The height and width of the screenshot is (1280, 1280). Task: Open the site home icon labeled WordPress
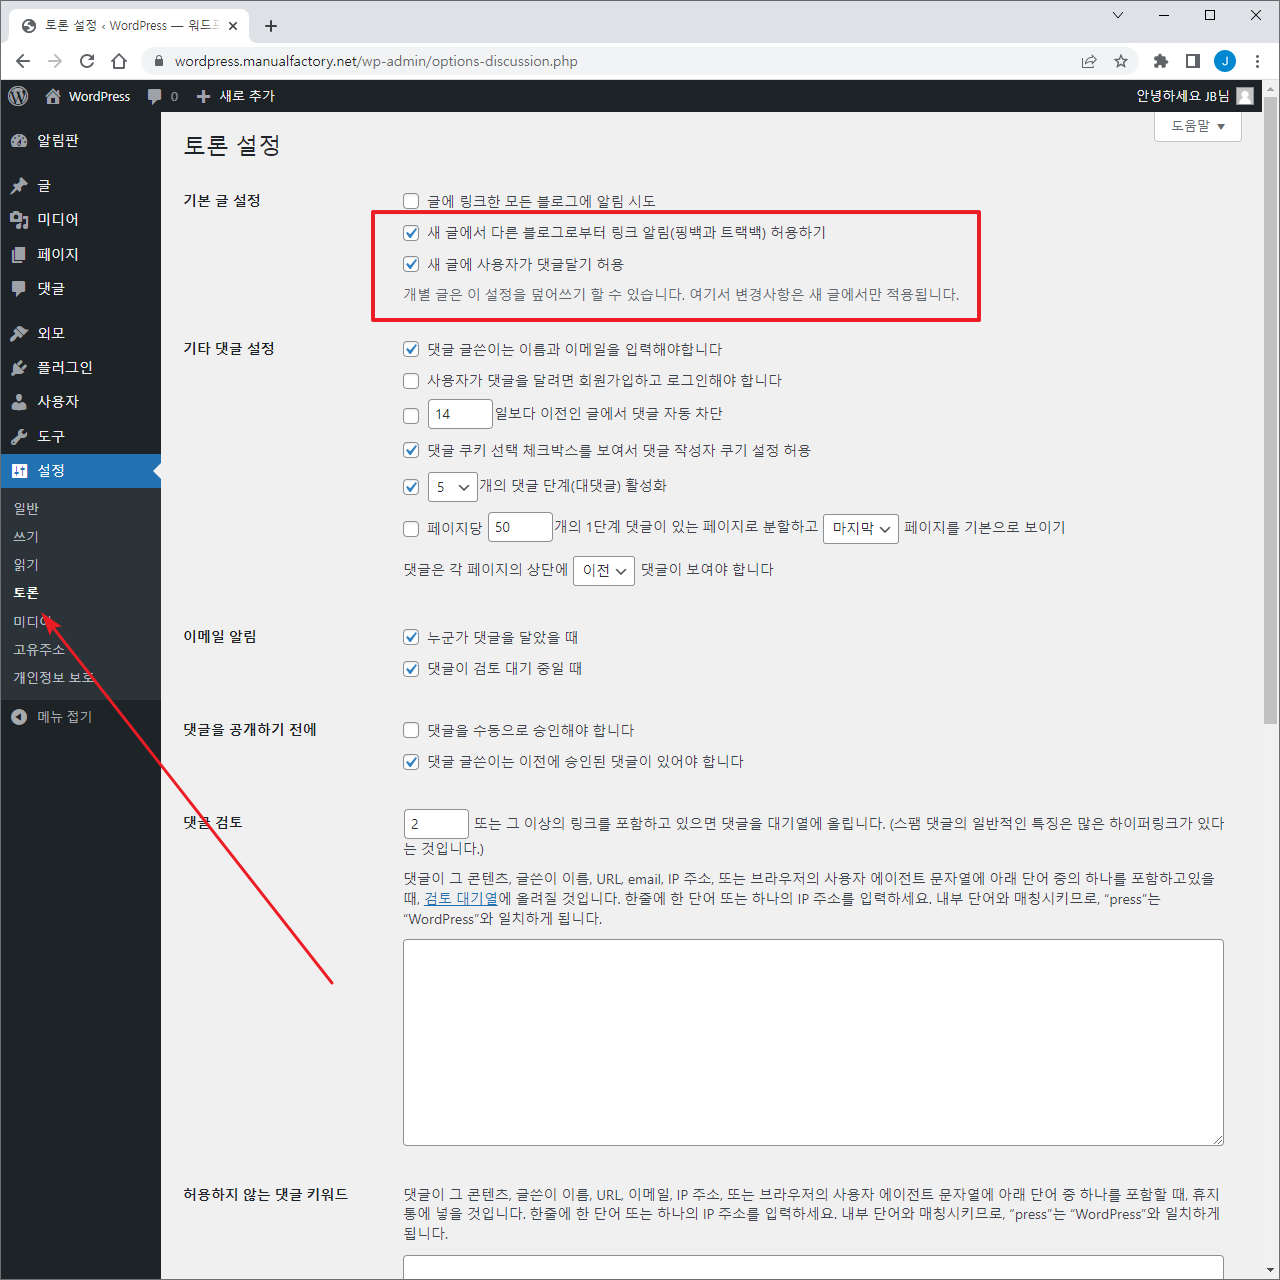click(x=88, y=96)
